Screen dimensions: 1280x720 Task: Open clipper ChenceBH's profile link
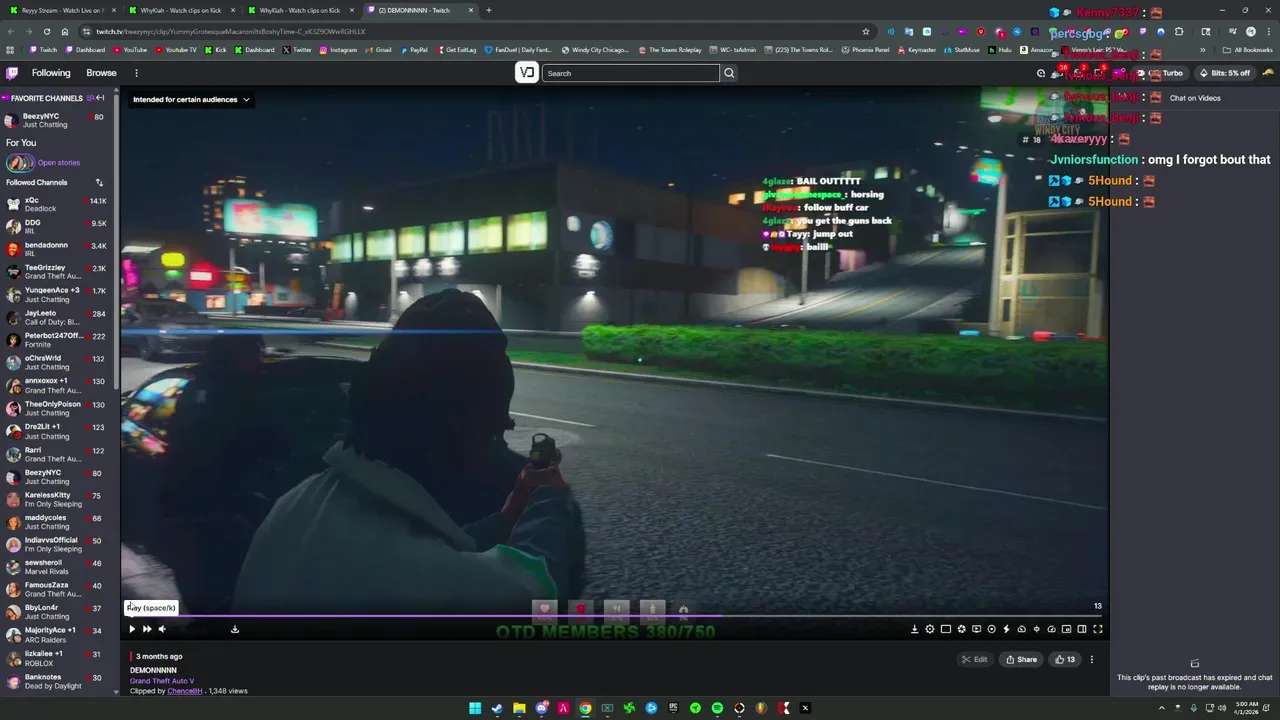coord(185,691)
